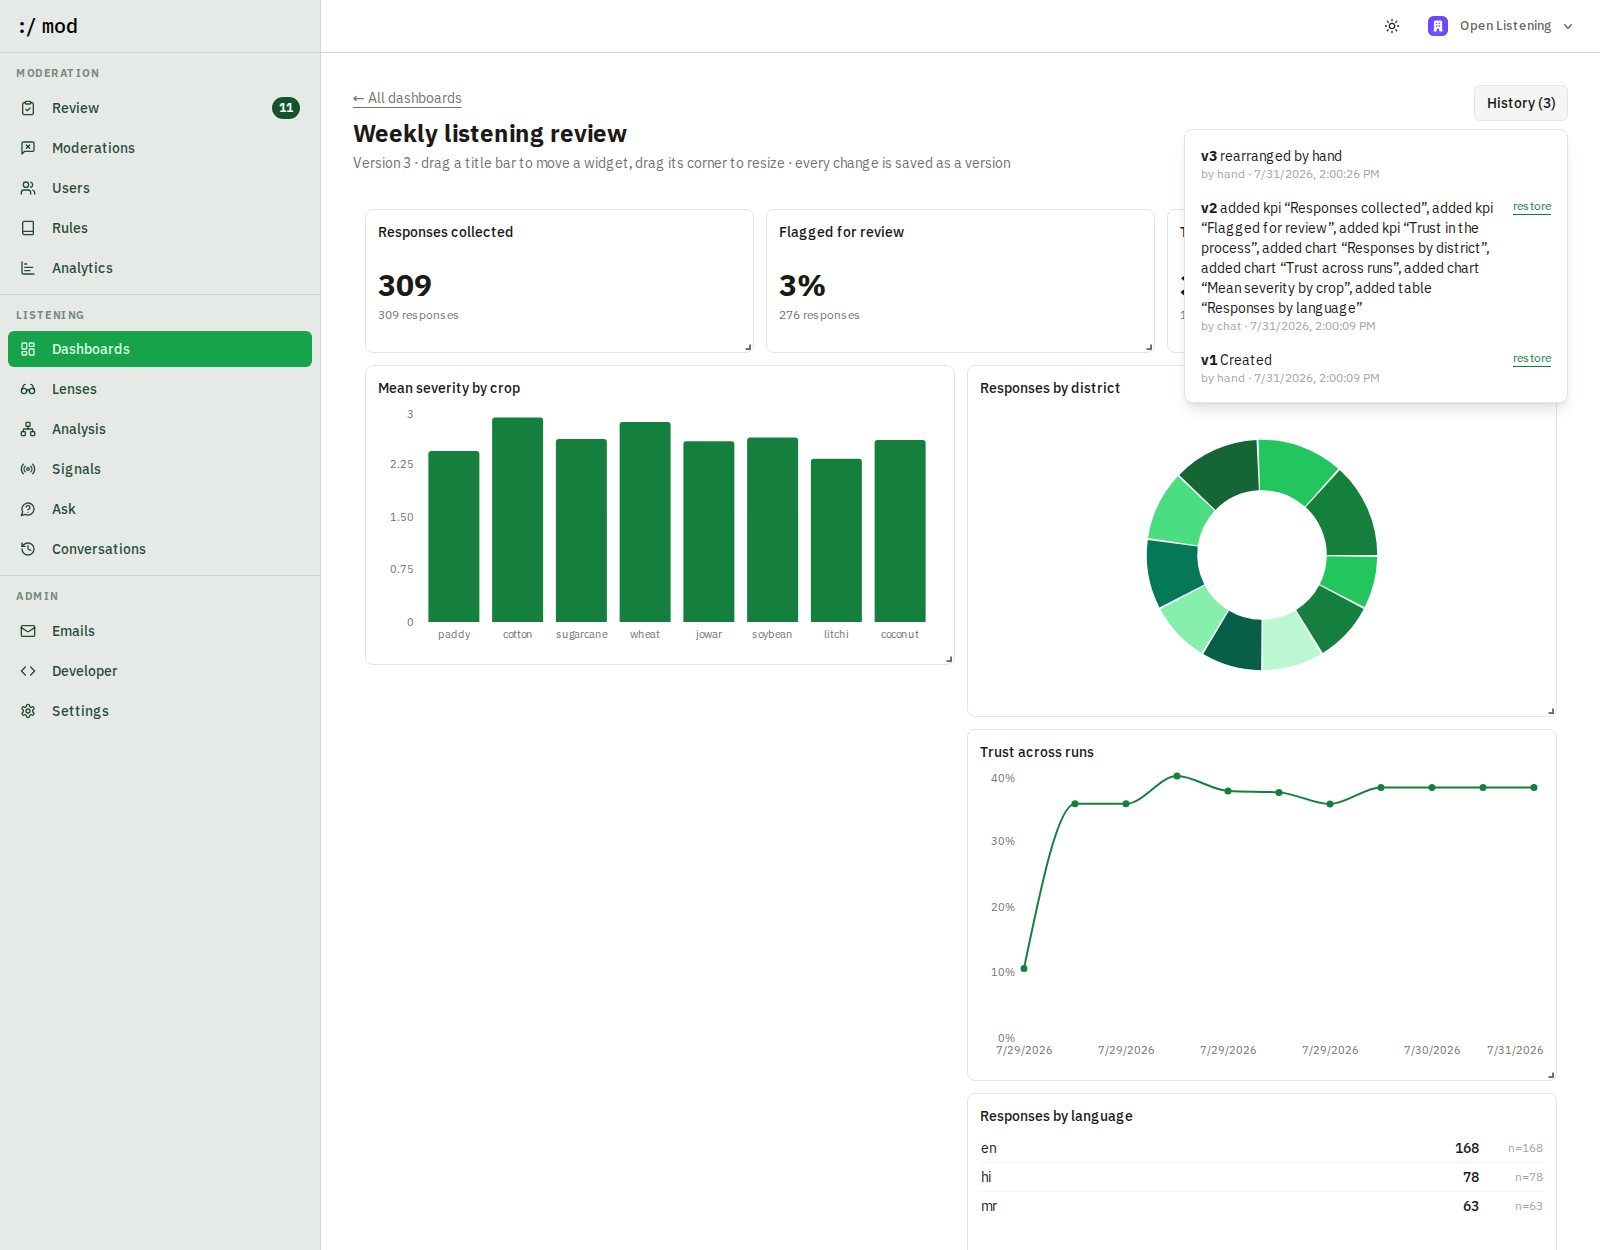
Task: Click the resize corner of Mean severity by crop
Action: (x=949, y=659)
